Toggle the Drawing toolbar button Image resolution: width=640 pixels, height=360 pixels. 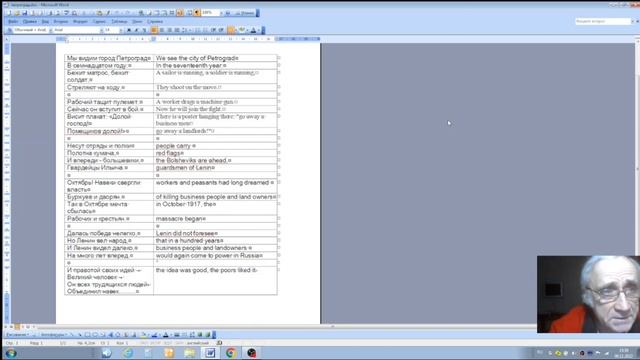180,13
